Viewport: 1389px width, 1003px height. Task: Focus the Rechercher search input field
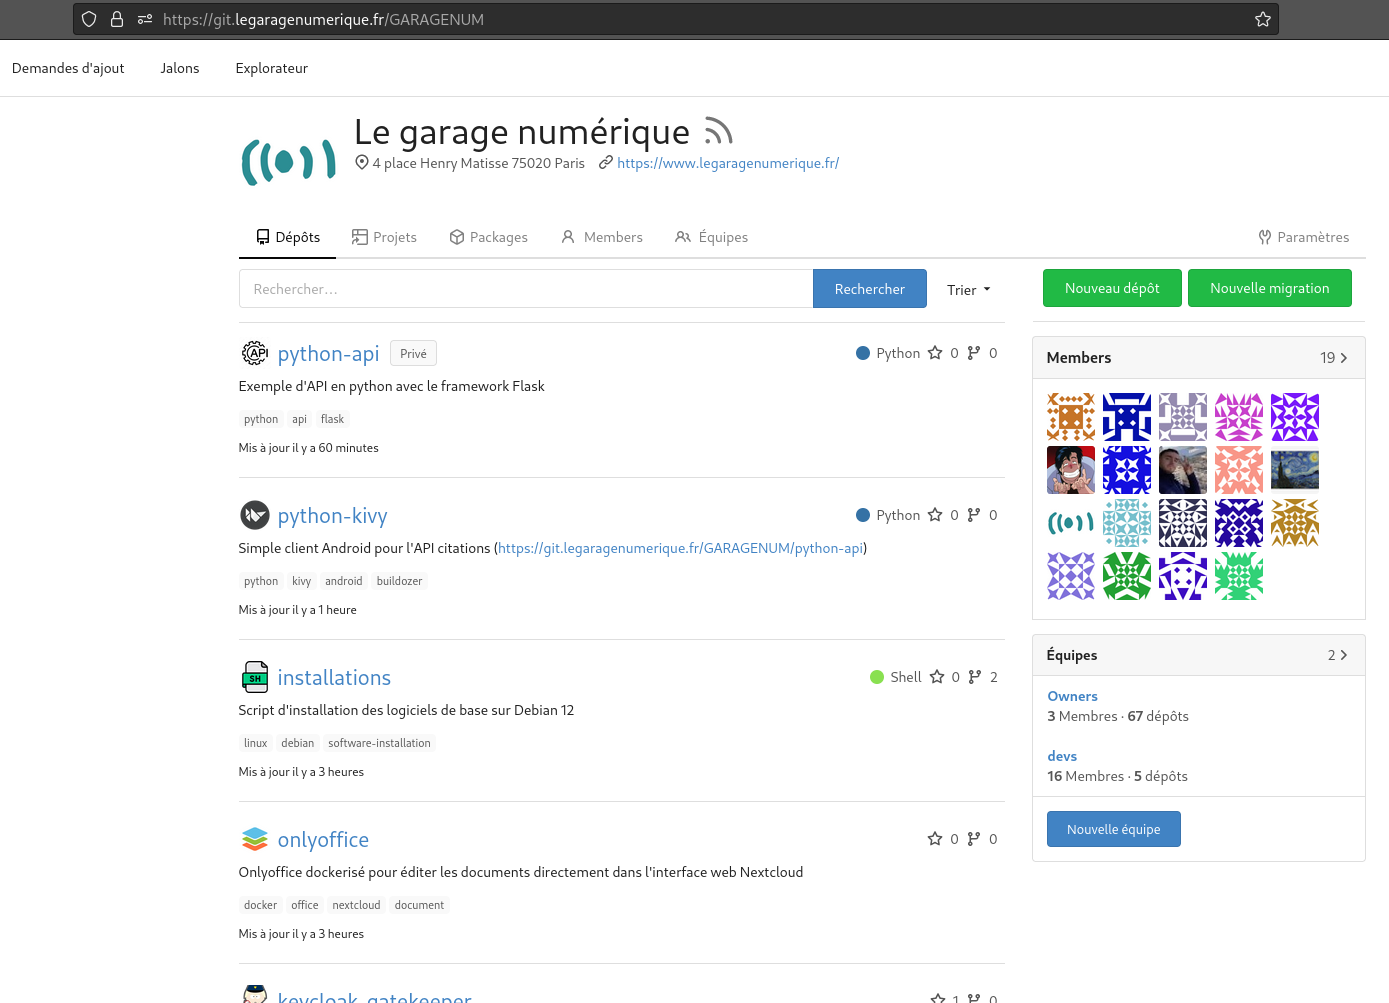click(x=525, y=289)
